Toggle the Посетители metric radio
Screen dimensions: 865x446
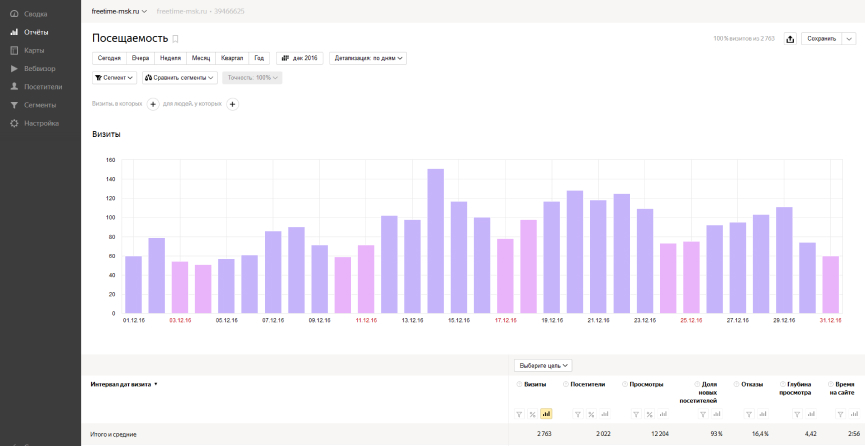click(566, 384)
